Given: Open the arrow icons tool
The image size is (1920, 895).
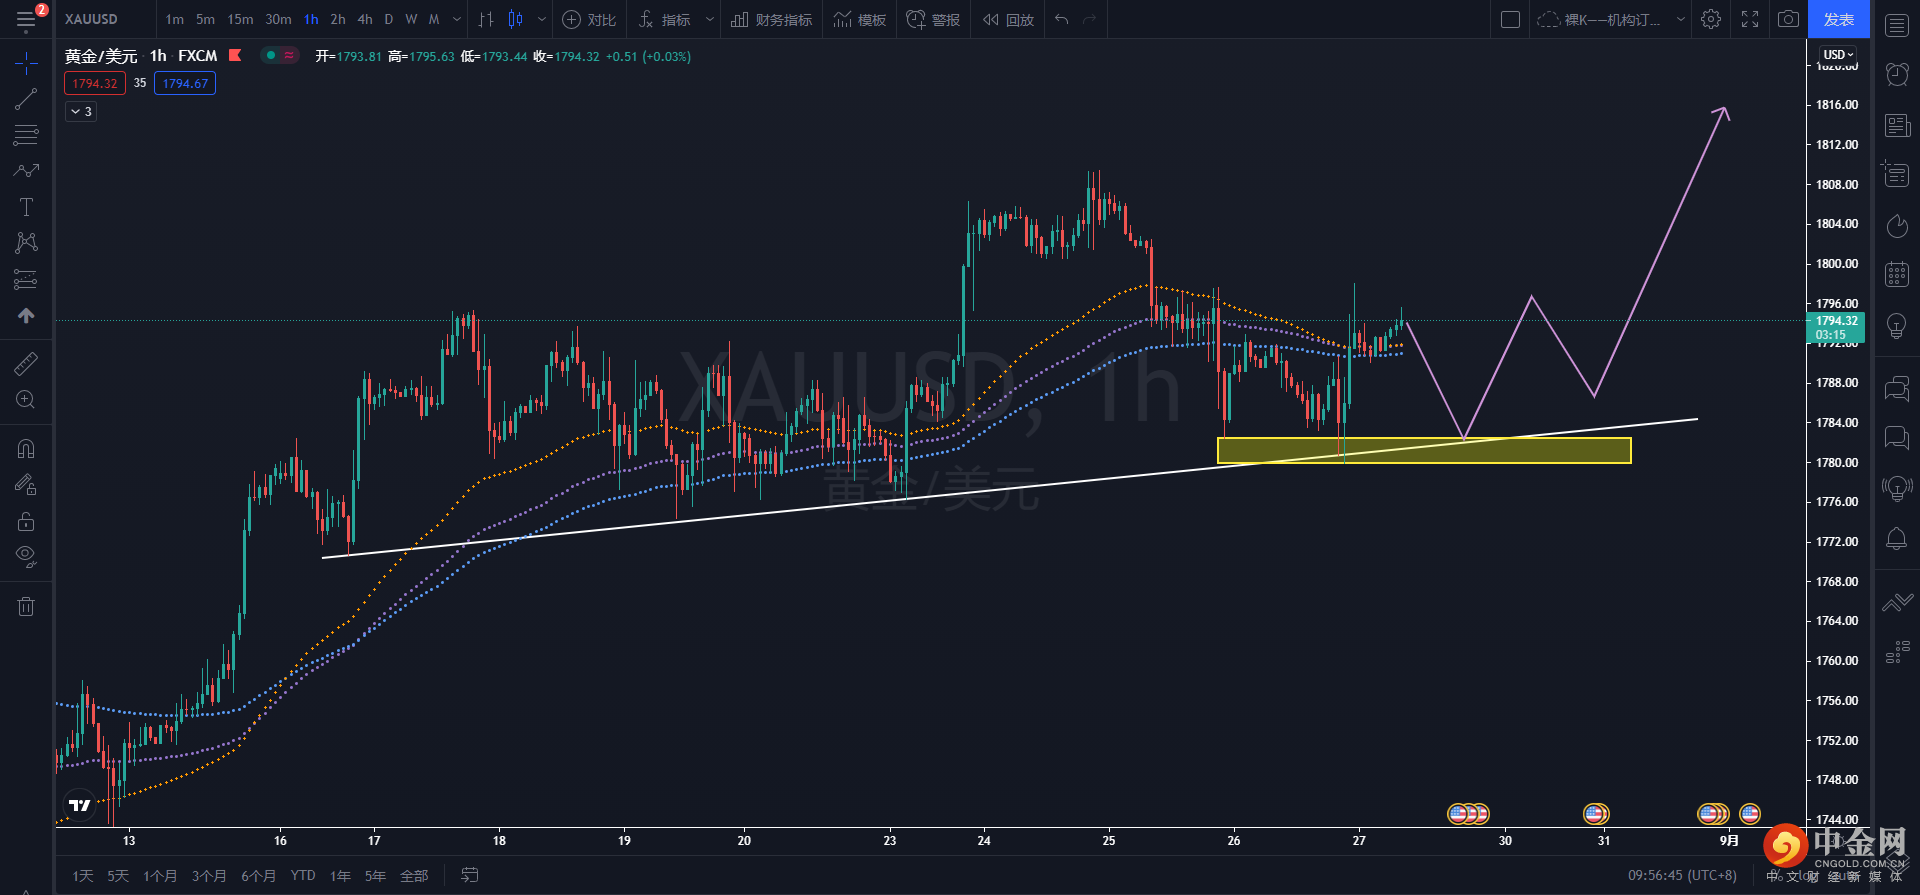Looking at the screenshot, I should point(26,315).
